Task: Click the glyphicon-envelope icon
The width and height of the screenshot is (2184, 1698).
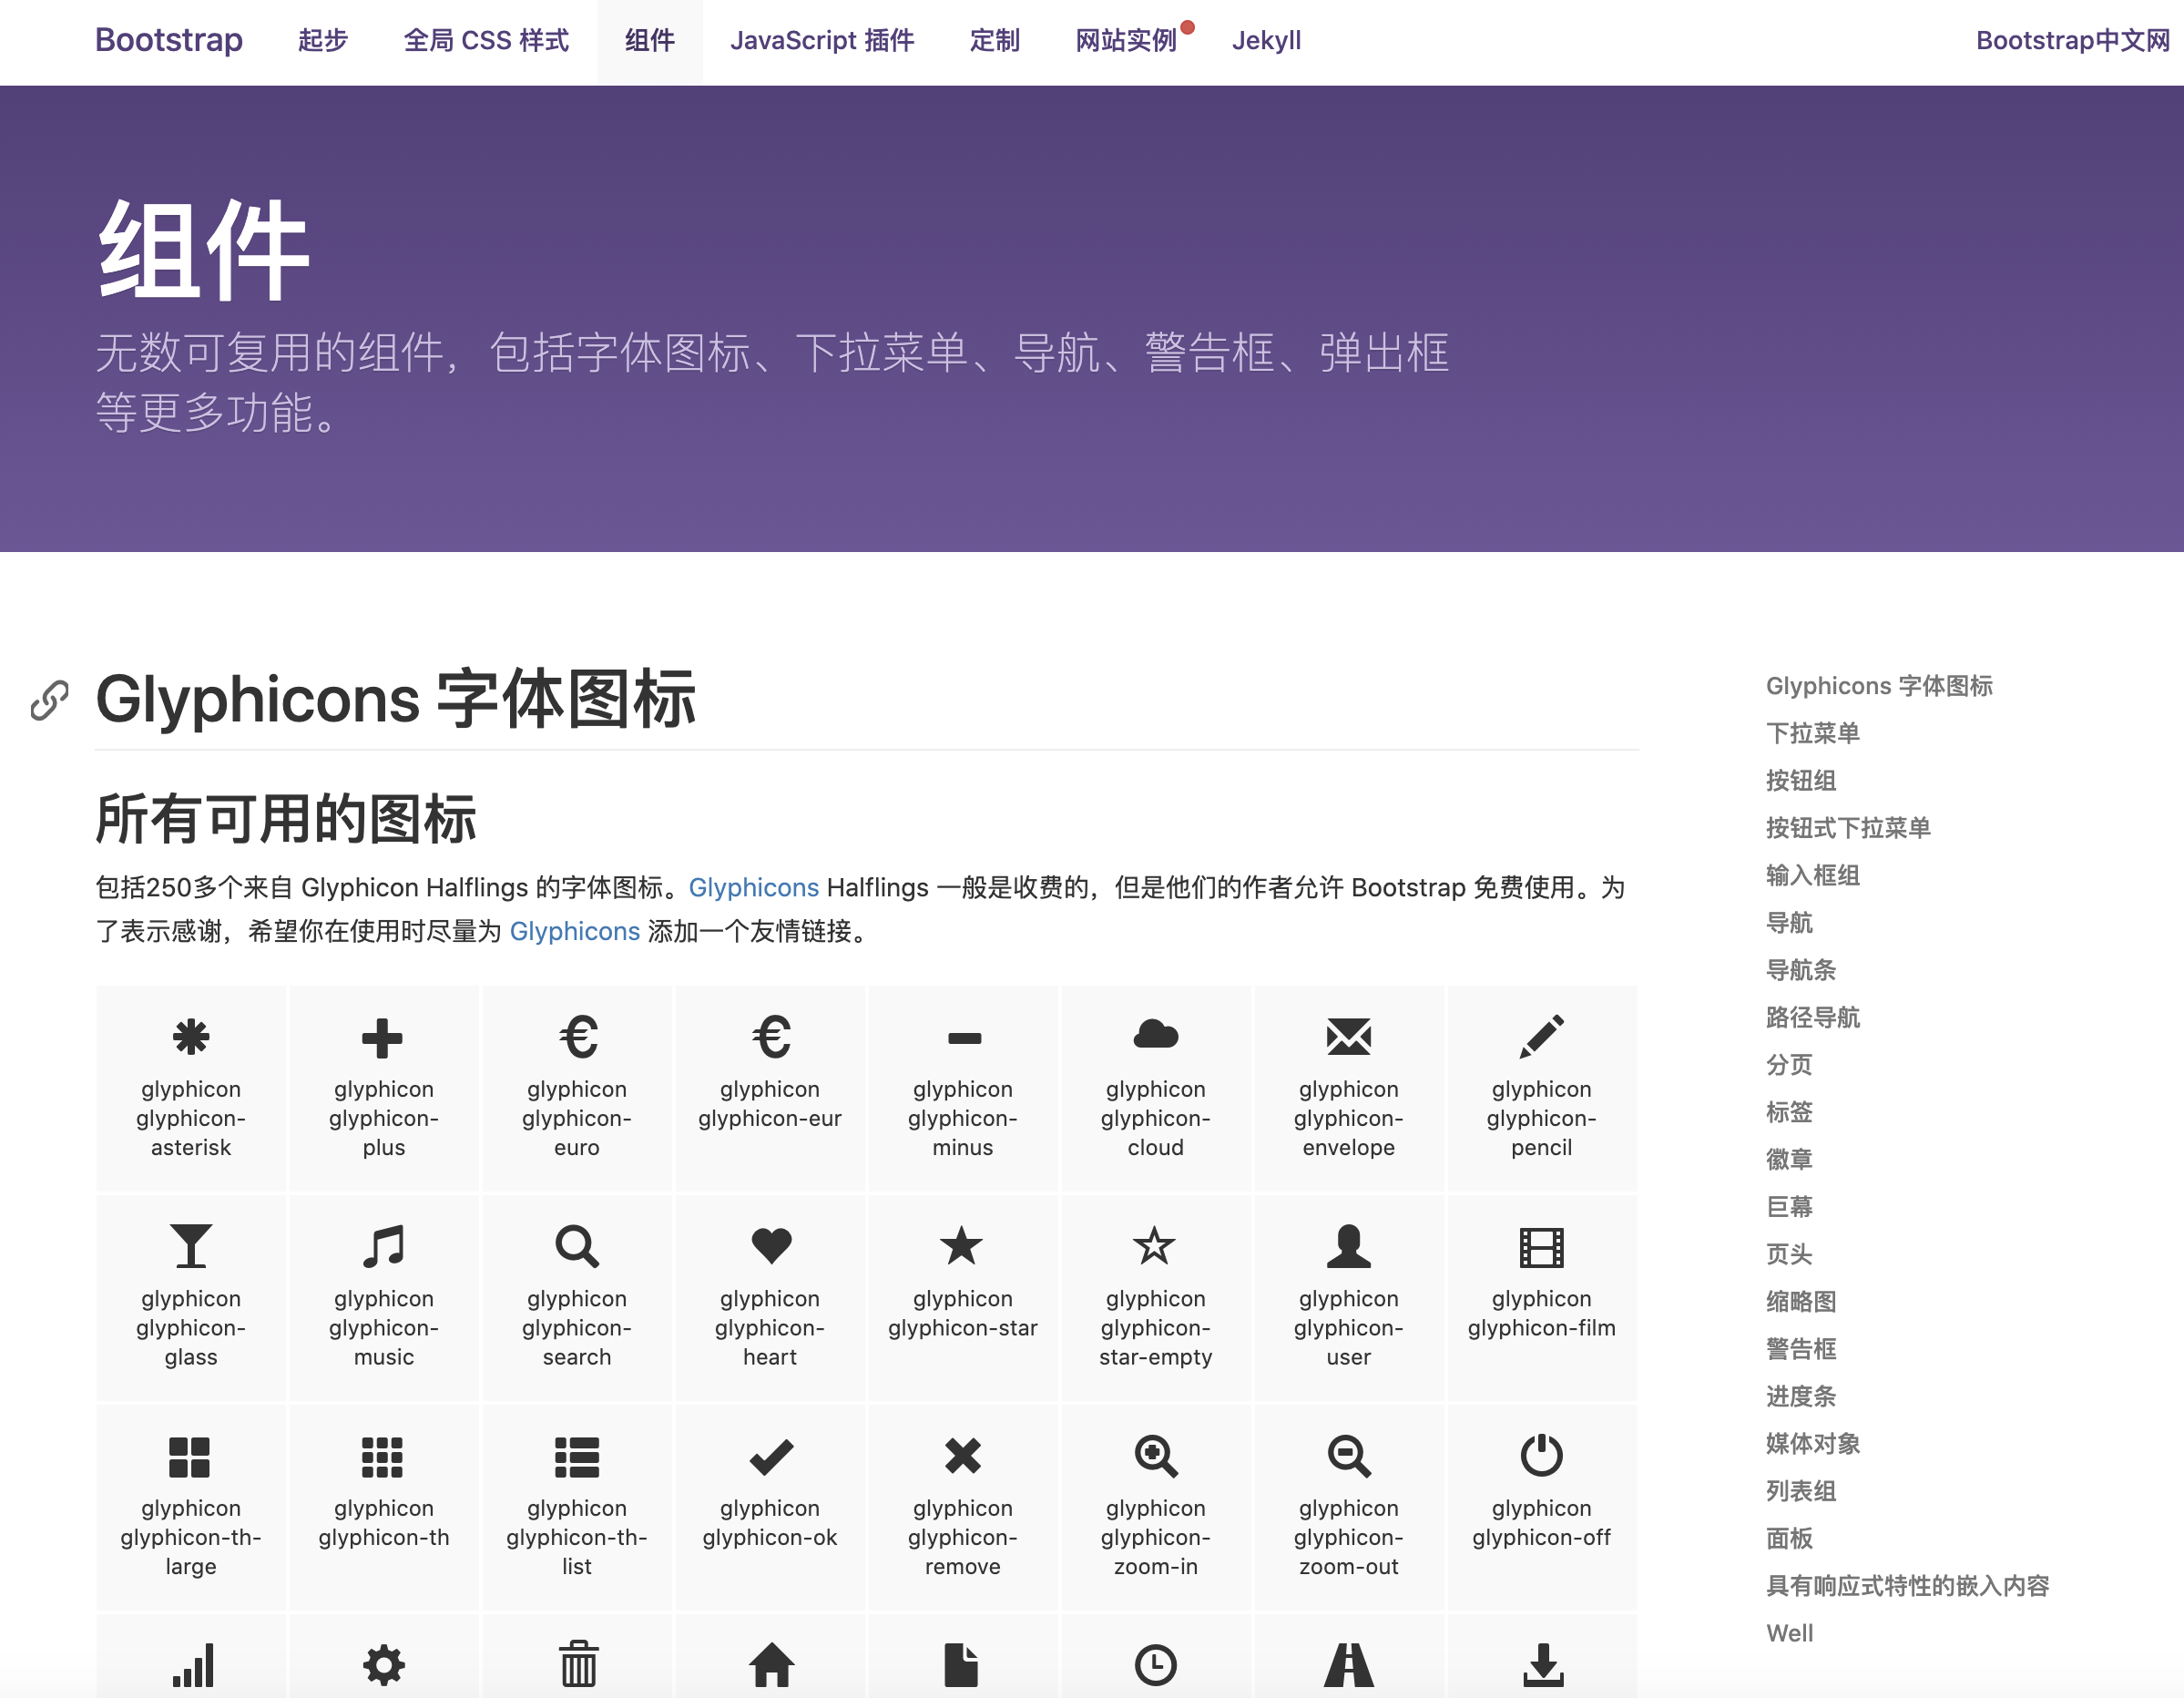Action: [x=1348, y=1036]
